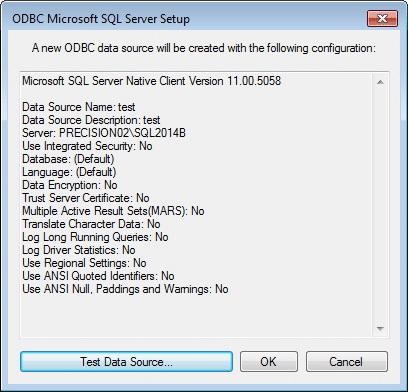Viewport: 408px width, 392px height.
Task: Click the scroll up arrow in configuration box
Action: click(x=381, y=82)
